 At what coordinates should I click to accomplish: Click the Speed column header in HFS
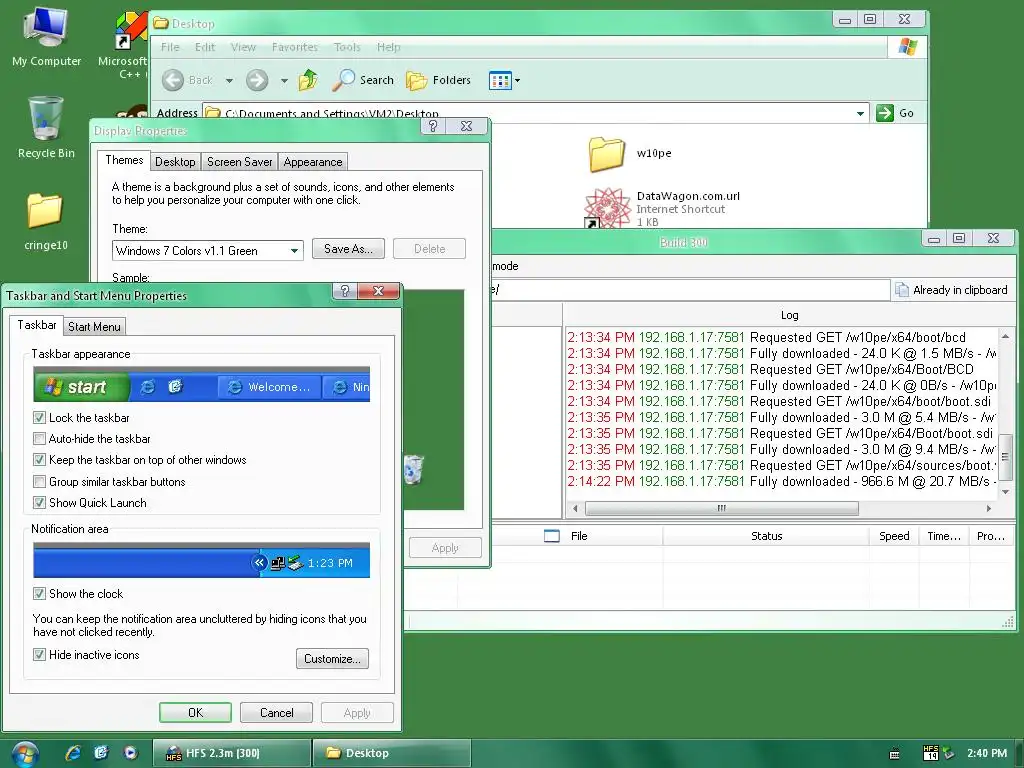tap(894, 536)
